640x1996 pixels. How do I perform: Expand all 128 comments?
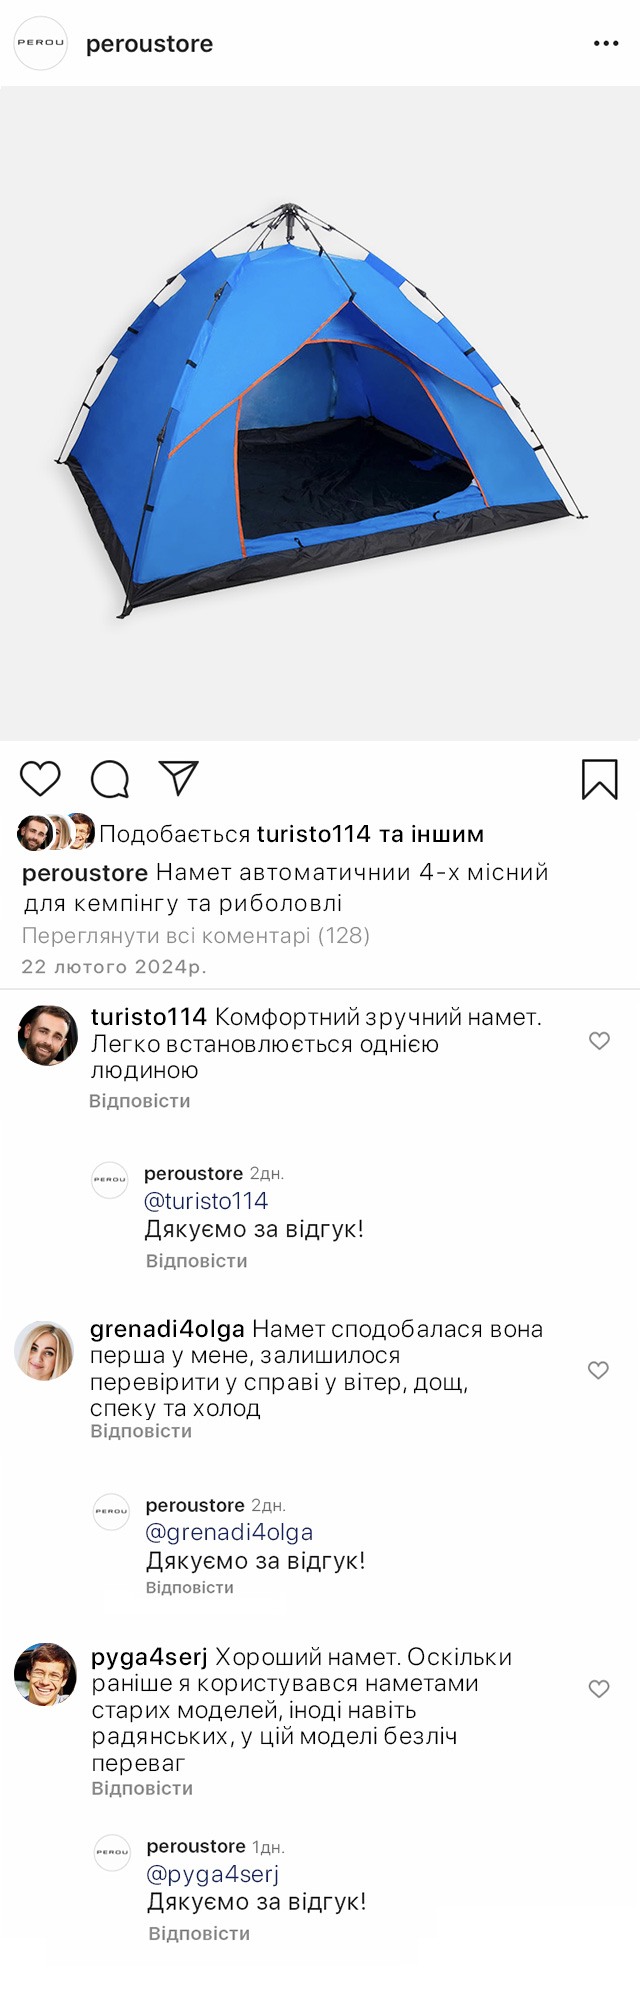point(196,936)
